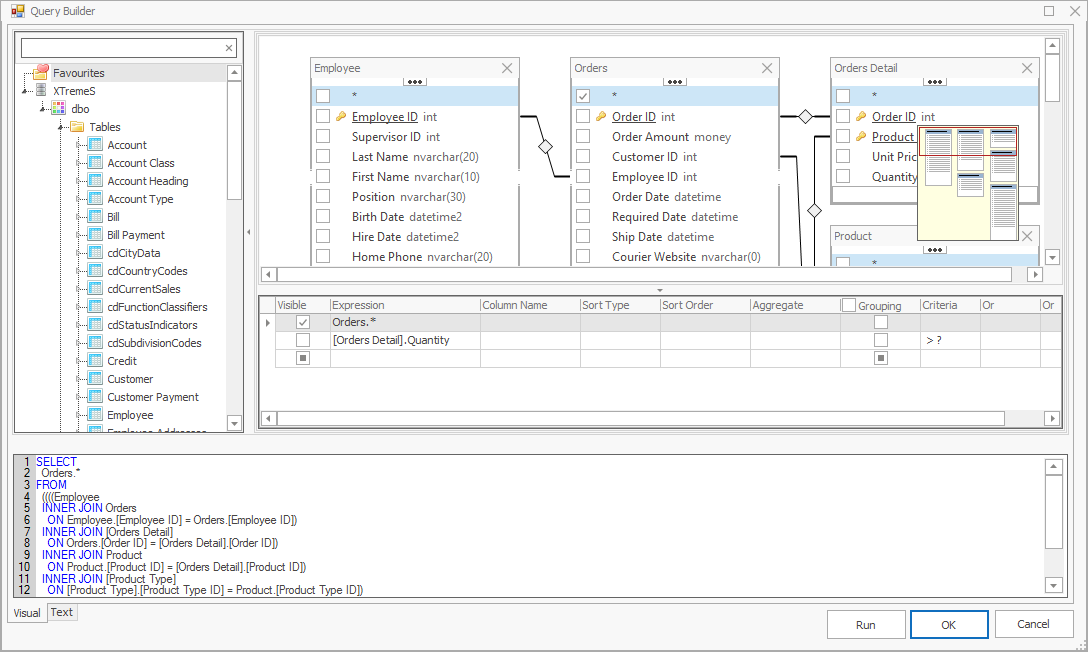The image size is (1088, 652).
Task: Click the Order ID link in Orders Detail
Action: tap(894, 117)
